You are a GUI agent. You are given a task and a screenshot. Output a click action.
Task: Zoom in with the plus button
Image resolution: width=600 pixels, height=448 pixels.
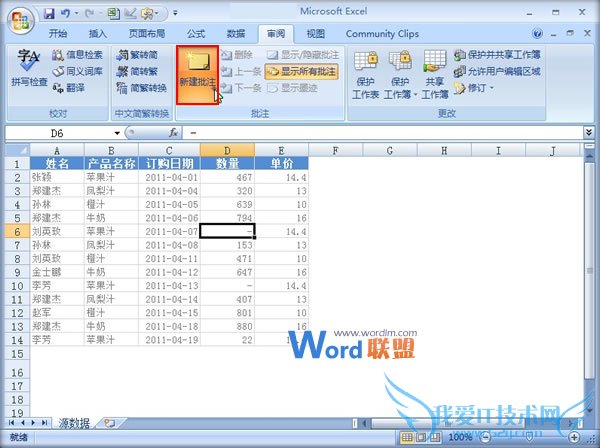(574, 437)
